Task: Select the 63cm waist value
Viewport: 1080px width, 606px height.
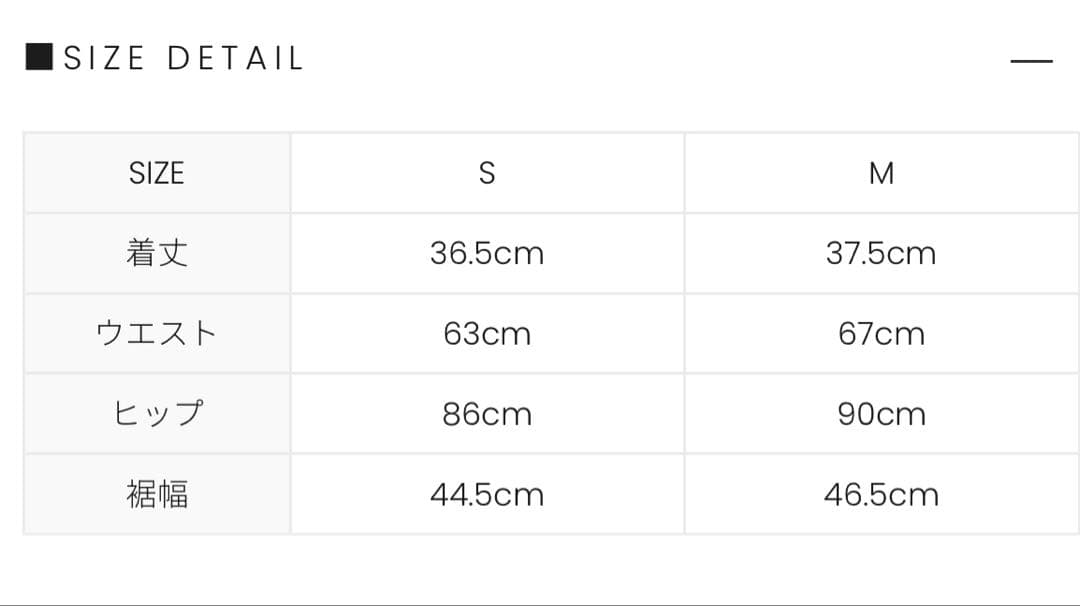Action: pyautogui.click(x=487, y=333)
